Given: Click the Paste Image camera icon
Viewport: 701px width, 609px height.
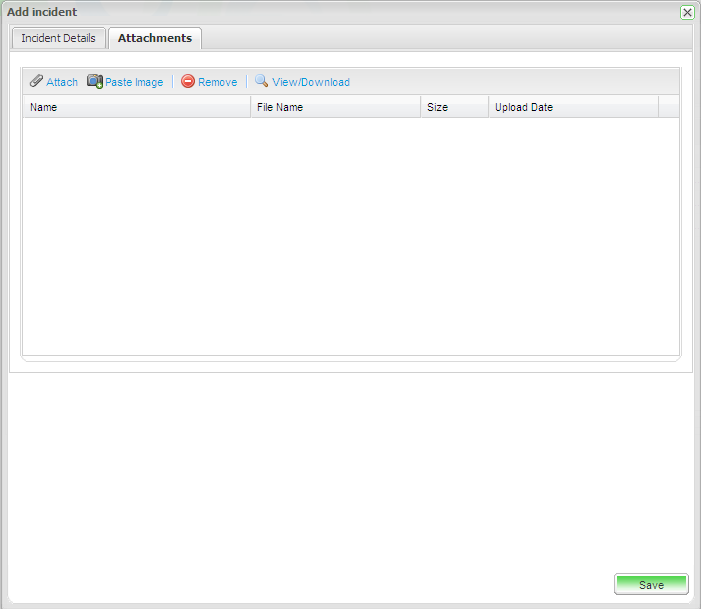Looking at the screenshot, I should [95, 82].
